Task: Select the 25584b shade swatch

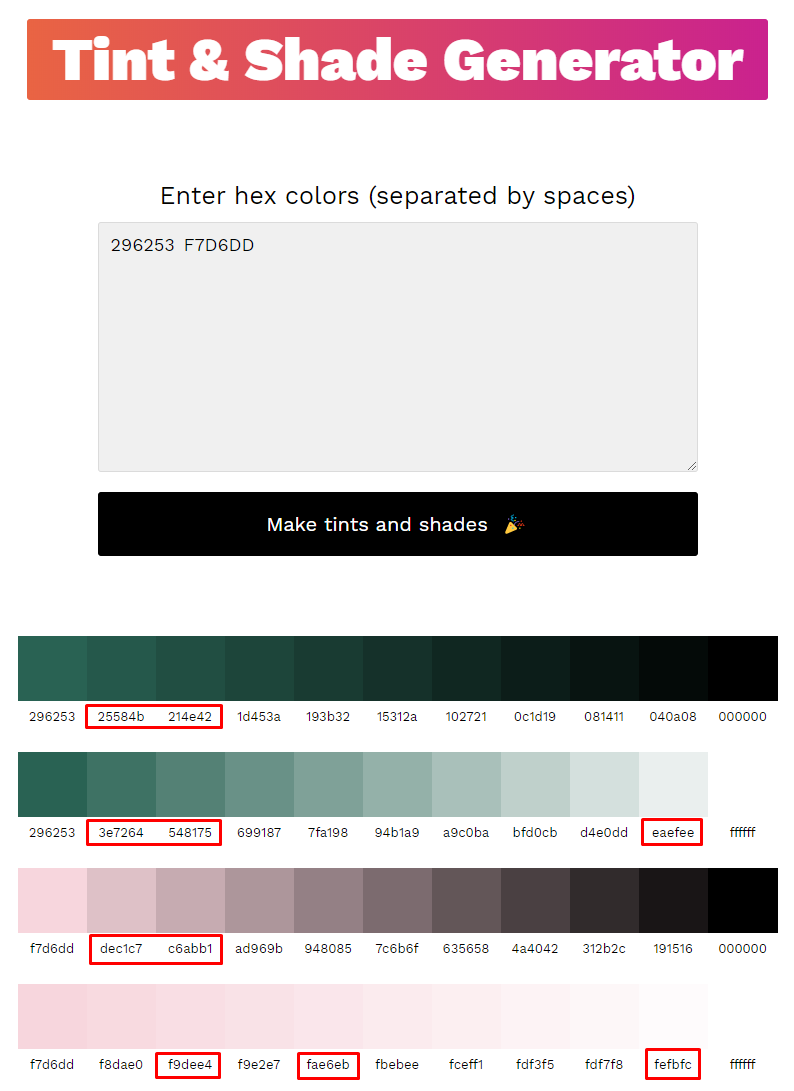Action: pos(121,668)
